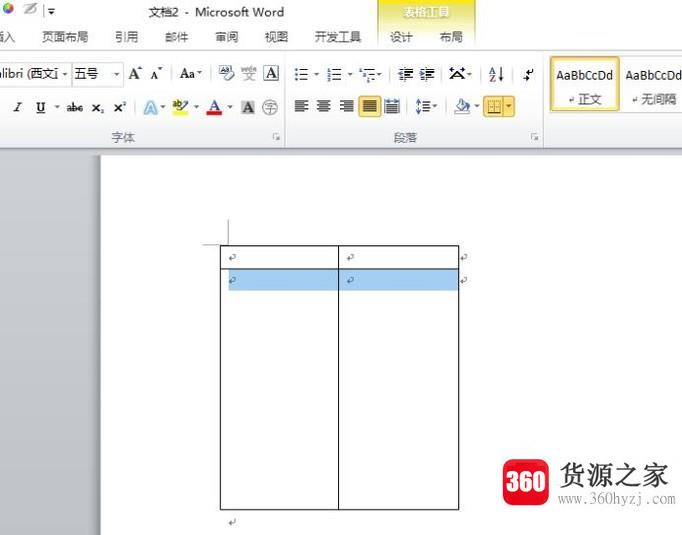Click the Enclose Characters icon
The width and height of the screenshot is (682, 535).
[x=270, y=107]
